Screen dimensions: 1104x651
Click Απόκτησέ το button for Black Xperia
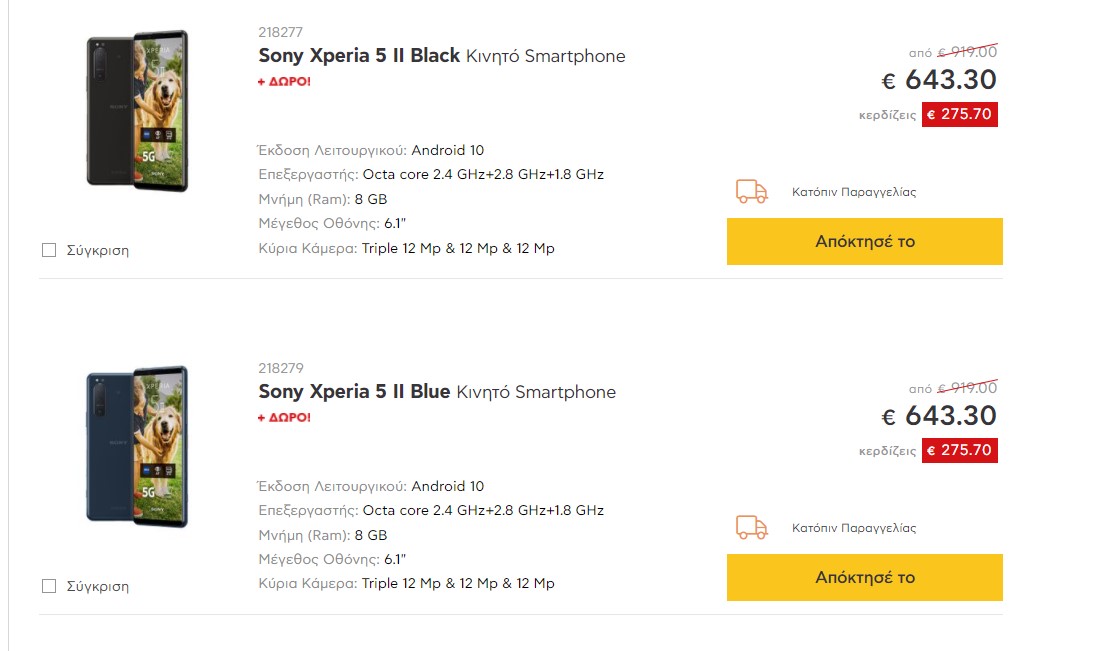[865, 241]
